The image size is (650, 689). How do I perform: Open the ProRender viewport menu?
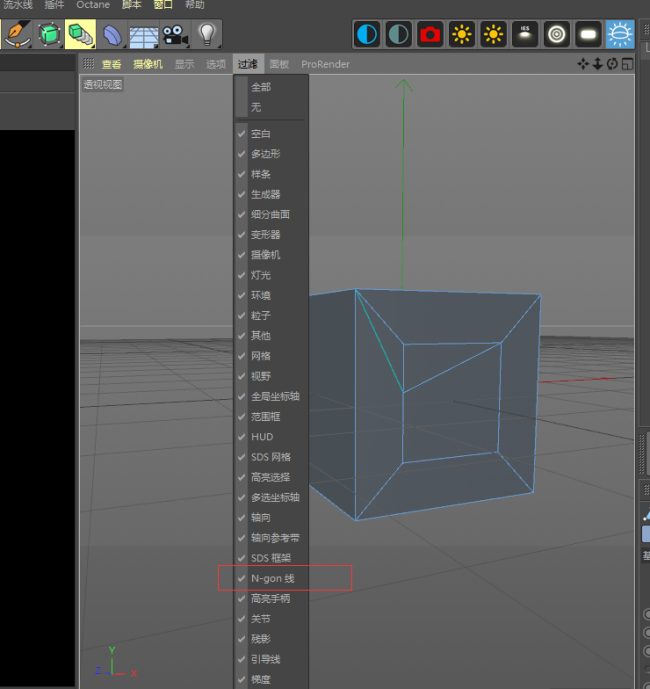point(325,64)
